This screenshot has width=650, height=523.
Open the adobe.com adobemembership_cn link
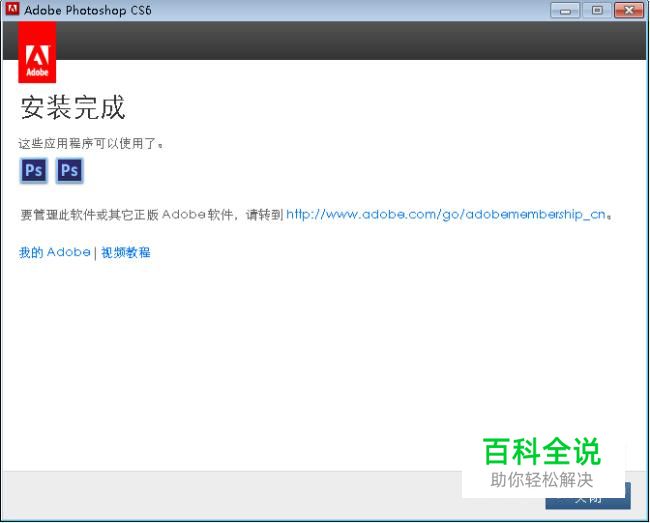click(x=446, y=214)
